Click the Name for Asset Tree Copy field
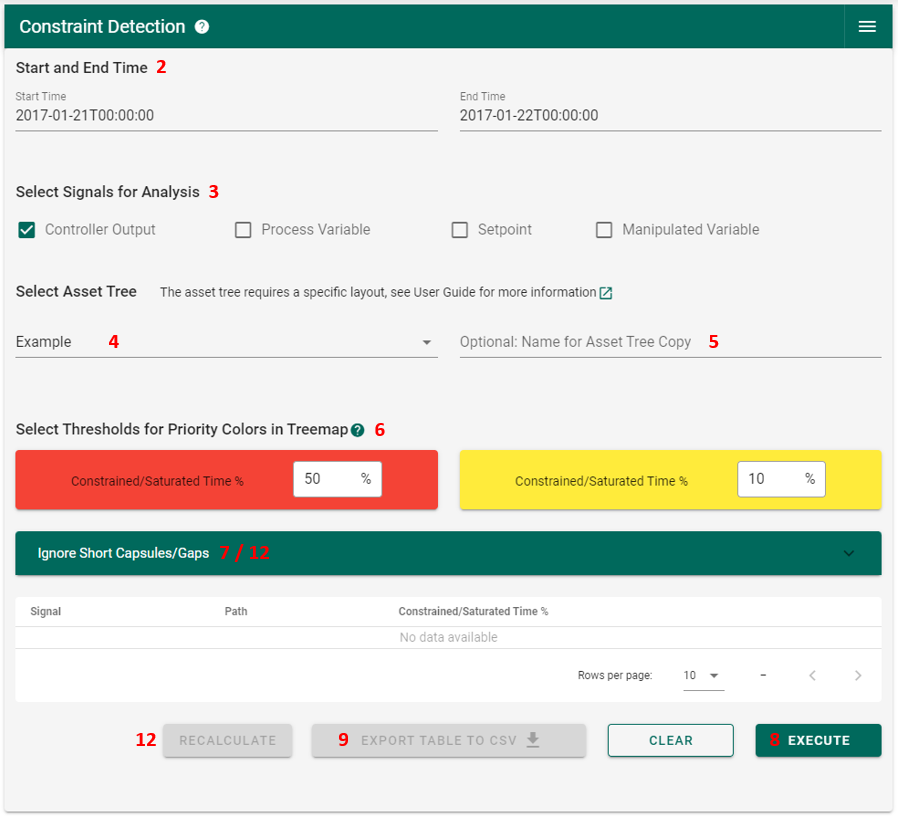This screenshot has width=898, height=816. pos(670,342)
